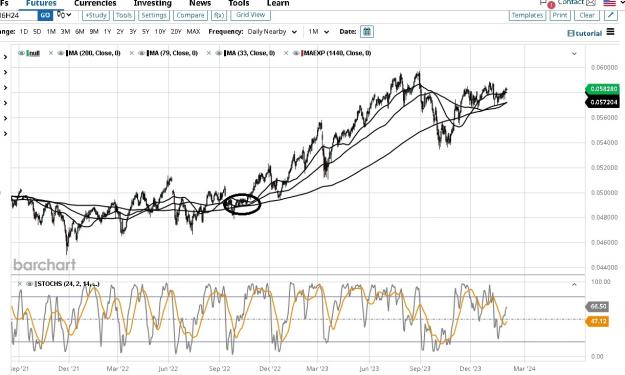The width and height of the screenshot is (625, 375).
Task: Click the orange 47.12 stochastic value label
Action: coord(597,321)
